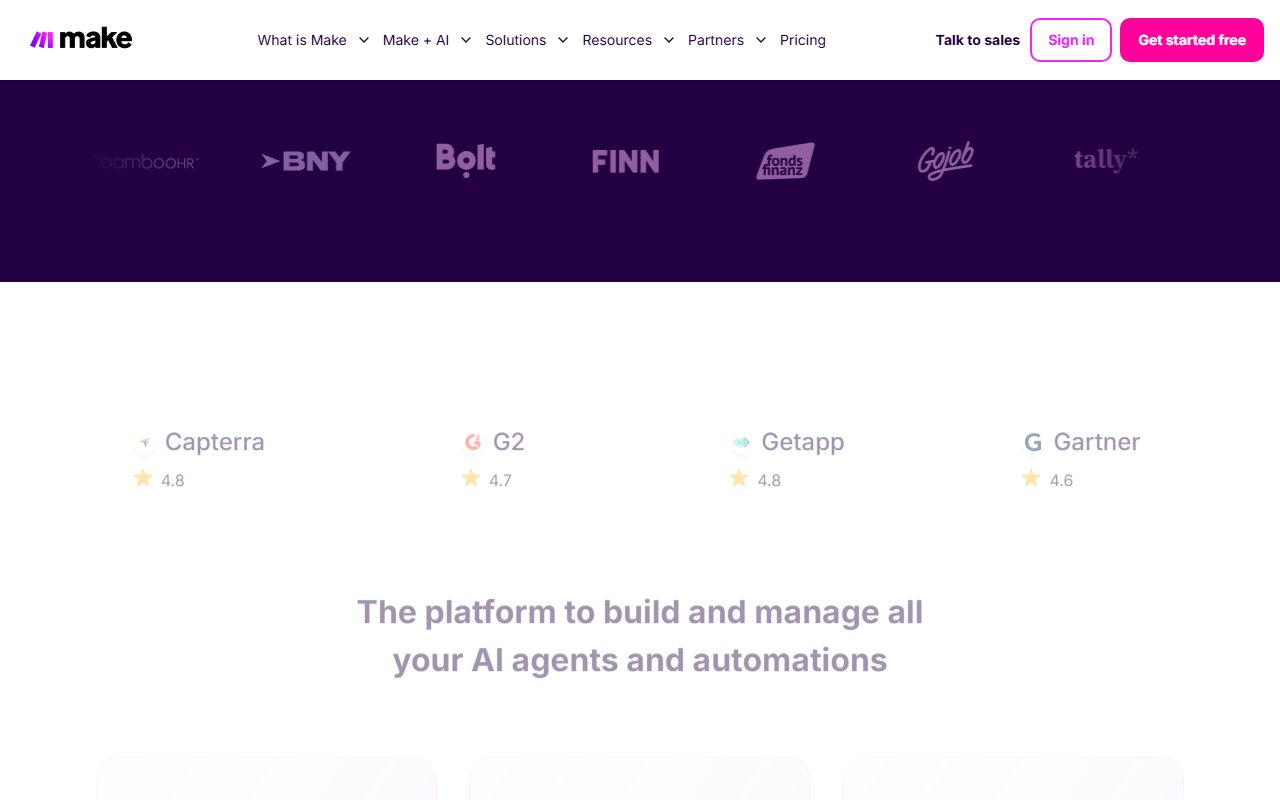1280x800 pixels.
Task: Open the Make + AI menu
Action: click(416, 40)
